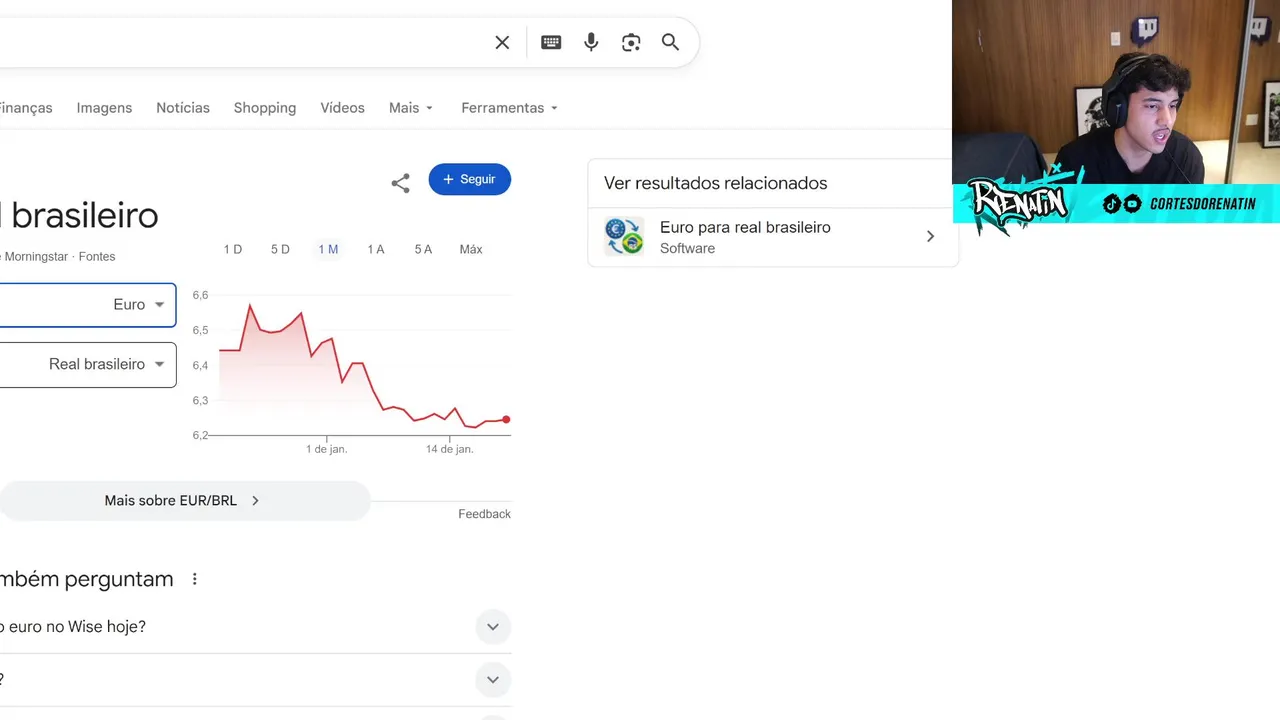This screenshot has height=720, width=1280.
Task: Open the Imagens search tab
Action: (104, 108)
